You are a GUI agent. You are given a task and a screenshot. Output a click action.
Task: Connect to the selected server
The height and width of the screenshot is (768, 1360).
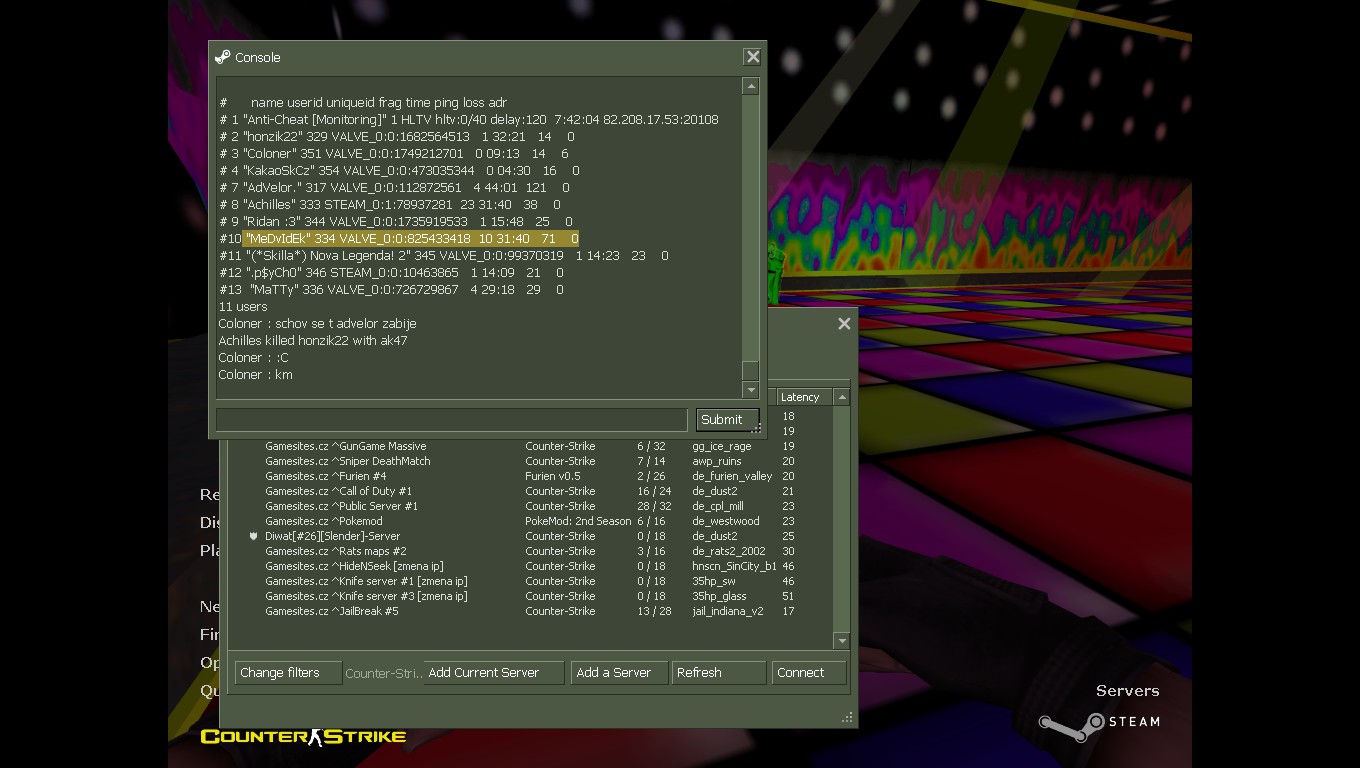809,673
